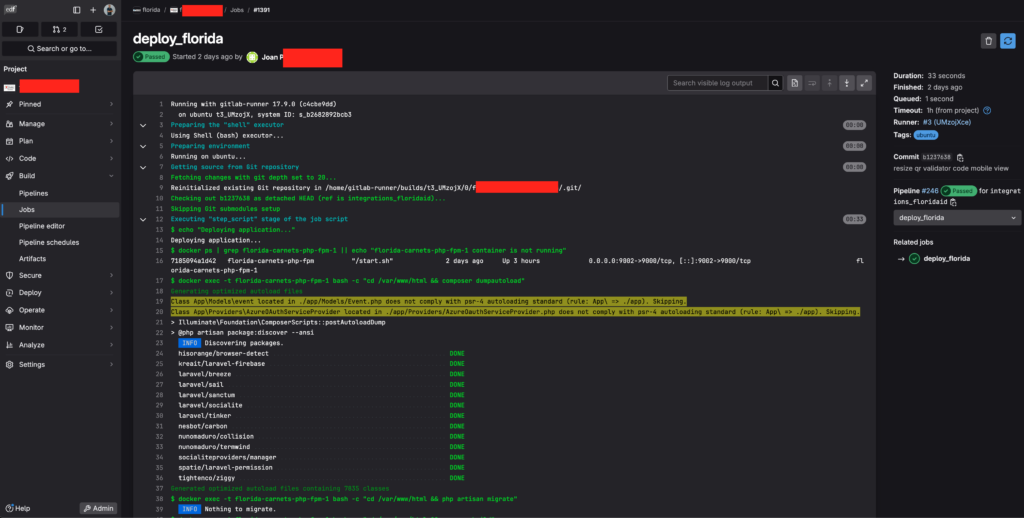This screenshot has height=518, width=1024.
Task: Jump to top of job log
Action: pos(829,83)
